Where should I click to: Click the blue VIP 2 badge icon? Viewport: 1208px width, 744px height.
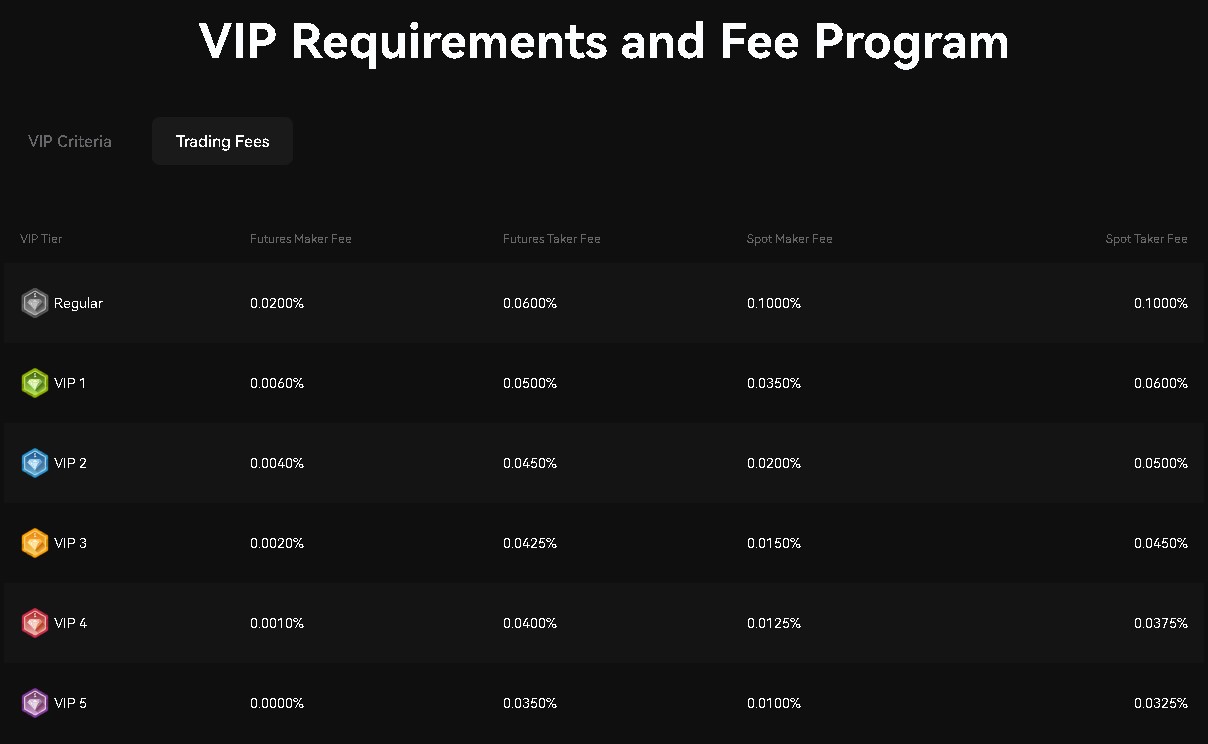[x=35, y=463]
